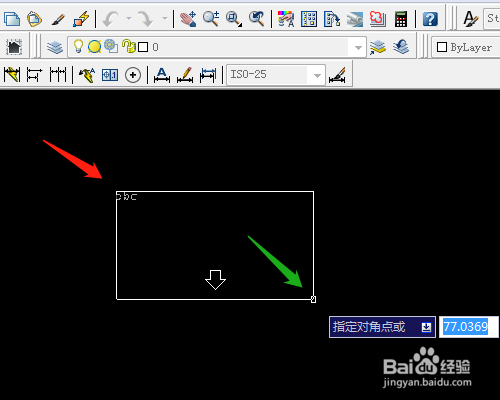
Task: Open the Layer Properties Manager icon
Action: click(x=55, y=47)
